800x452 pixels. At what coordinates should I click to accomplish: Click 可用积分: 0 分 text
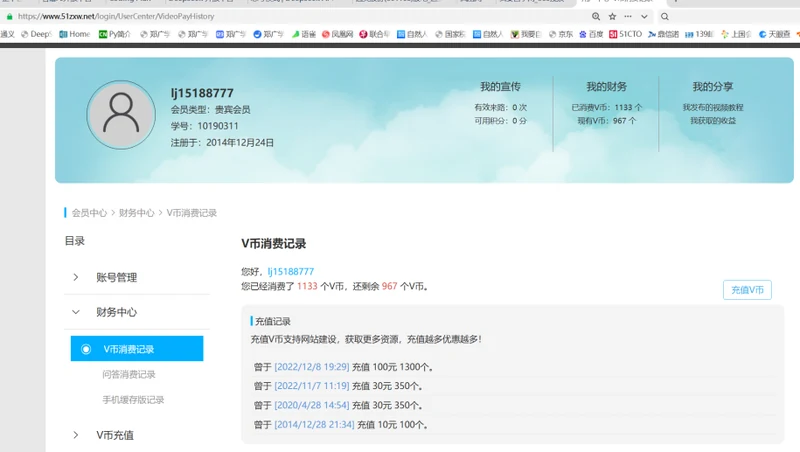[500, 120]
